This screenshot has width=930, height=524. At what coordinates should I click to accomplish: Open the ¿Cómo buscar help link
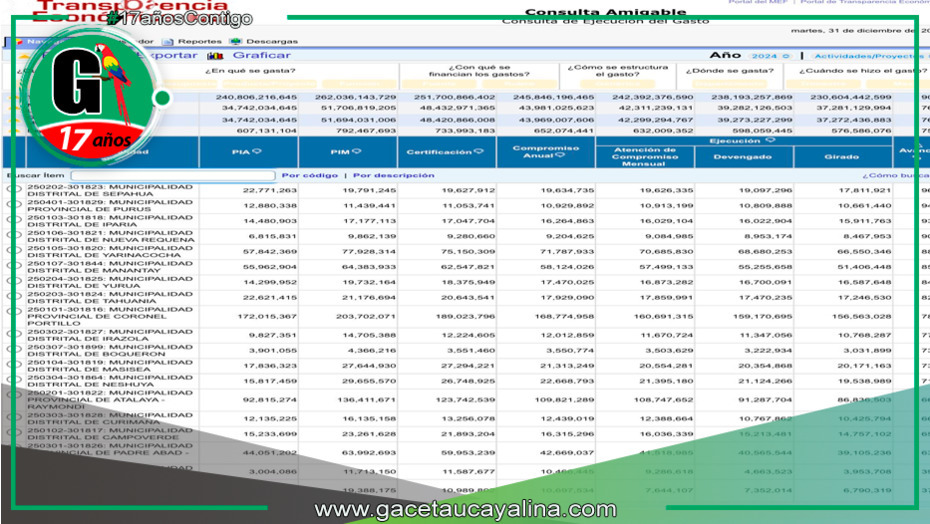pyautogui.click(x=896, y=176)
